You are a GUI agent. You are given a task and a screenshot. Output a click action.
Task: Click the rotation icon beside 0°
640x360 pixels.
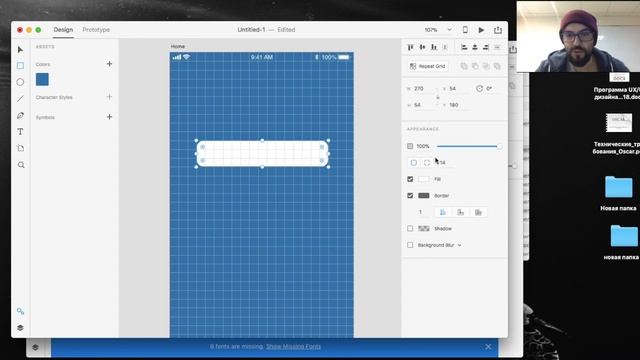(479, 89)
